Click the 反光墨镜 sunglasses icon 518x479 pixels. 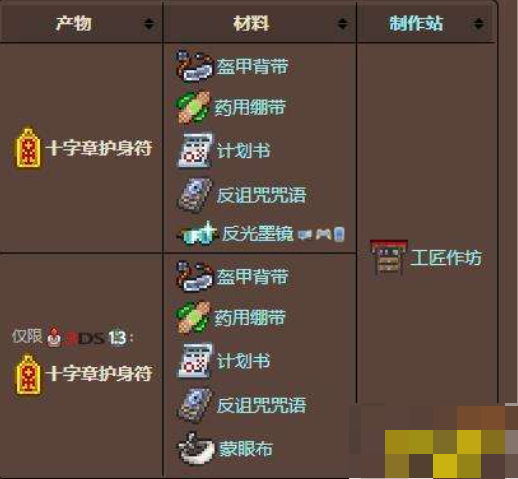click(x=198, y=233)
